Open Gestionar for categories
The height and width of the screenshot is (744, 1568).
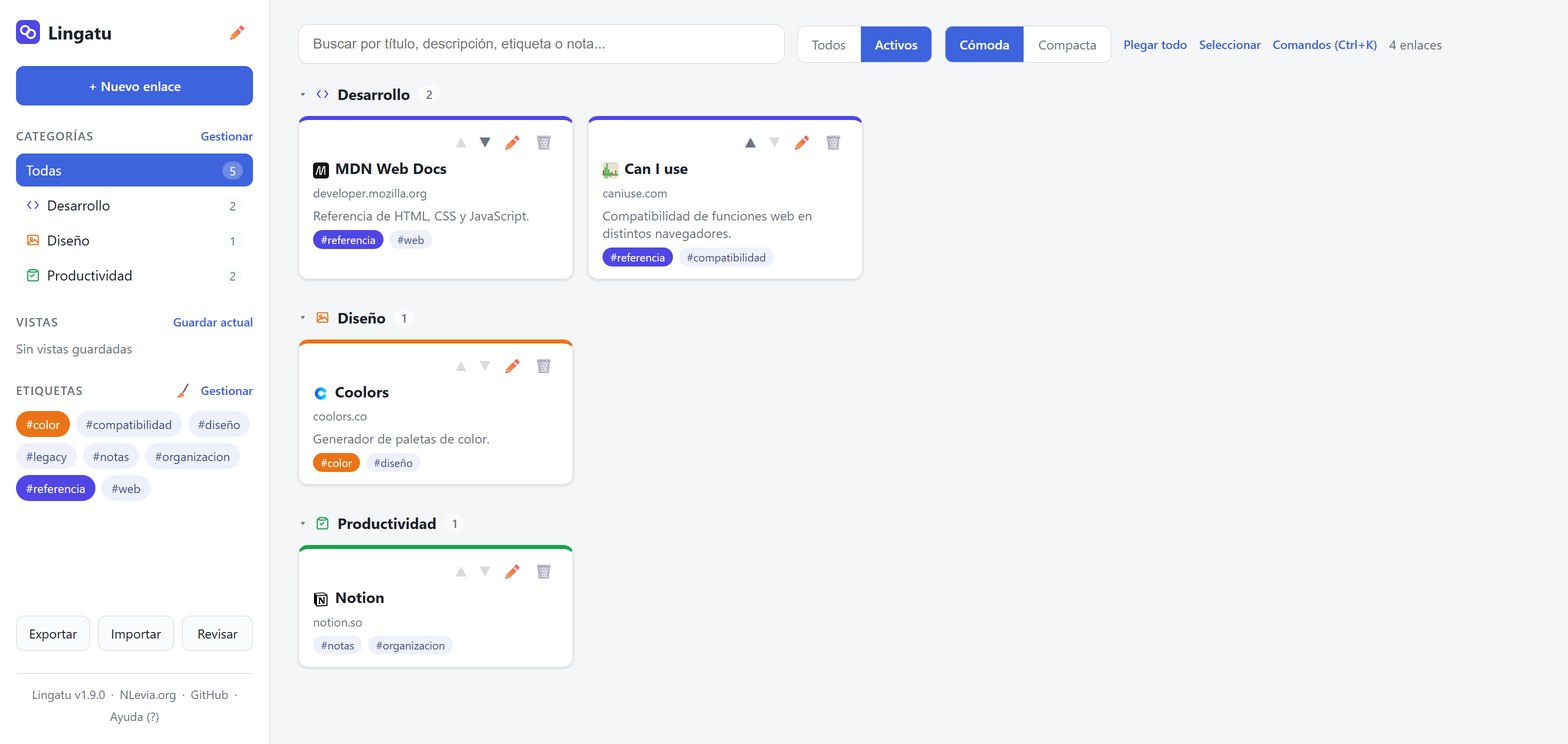tap(226, 136)
